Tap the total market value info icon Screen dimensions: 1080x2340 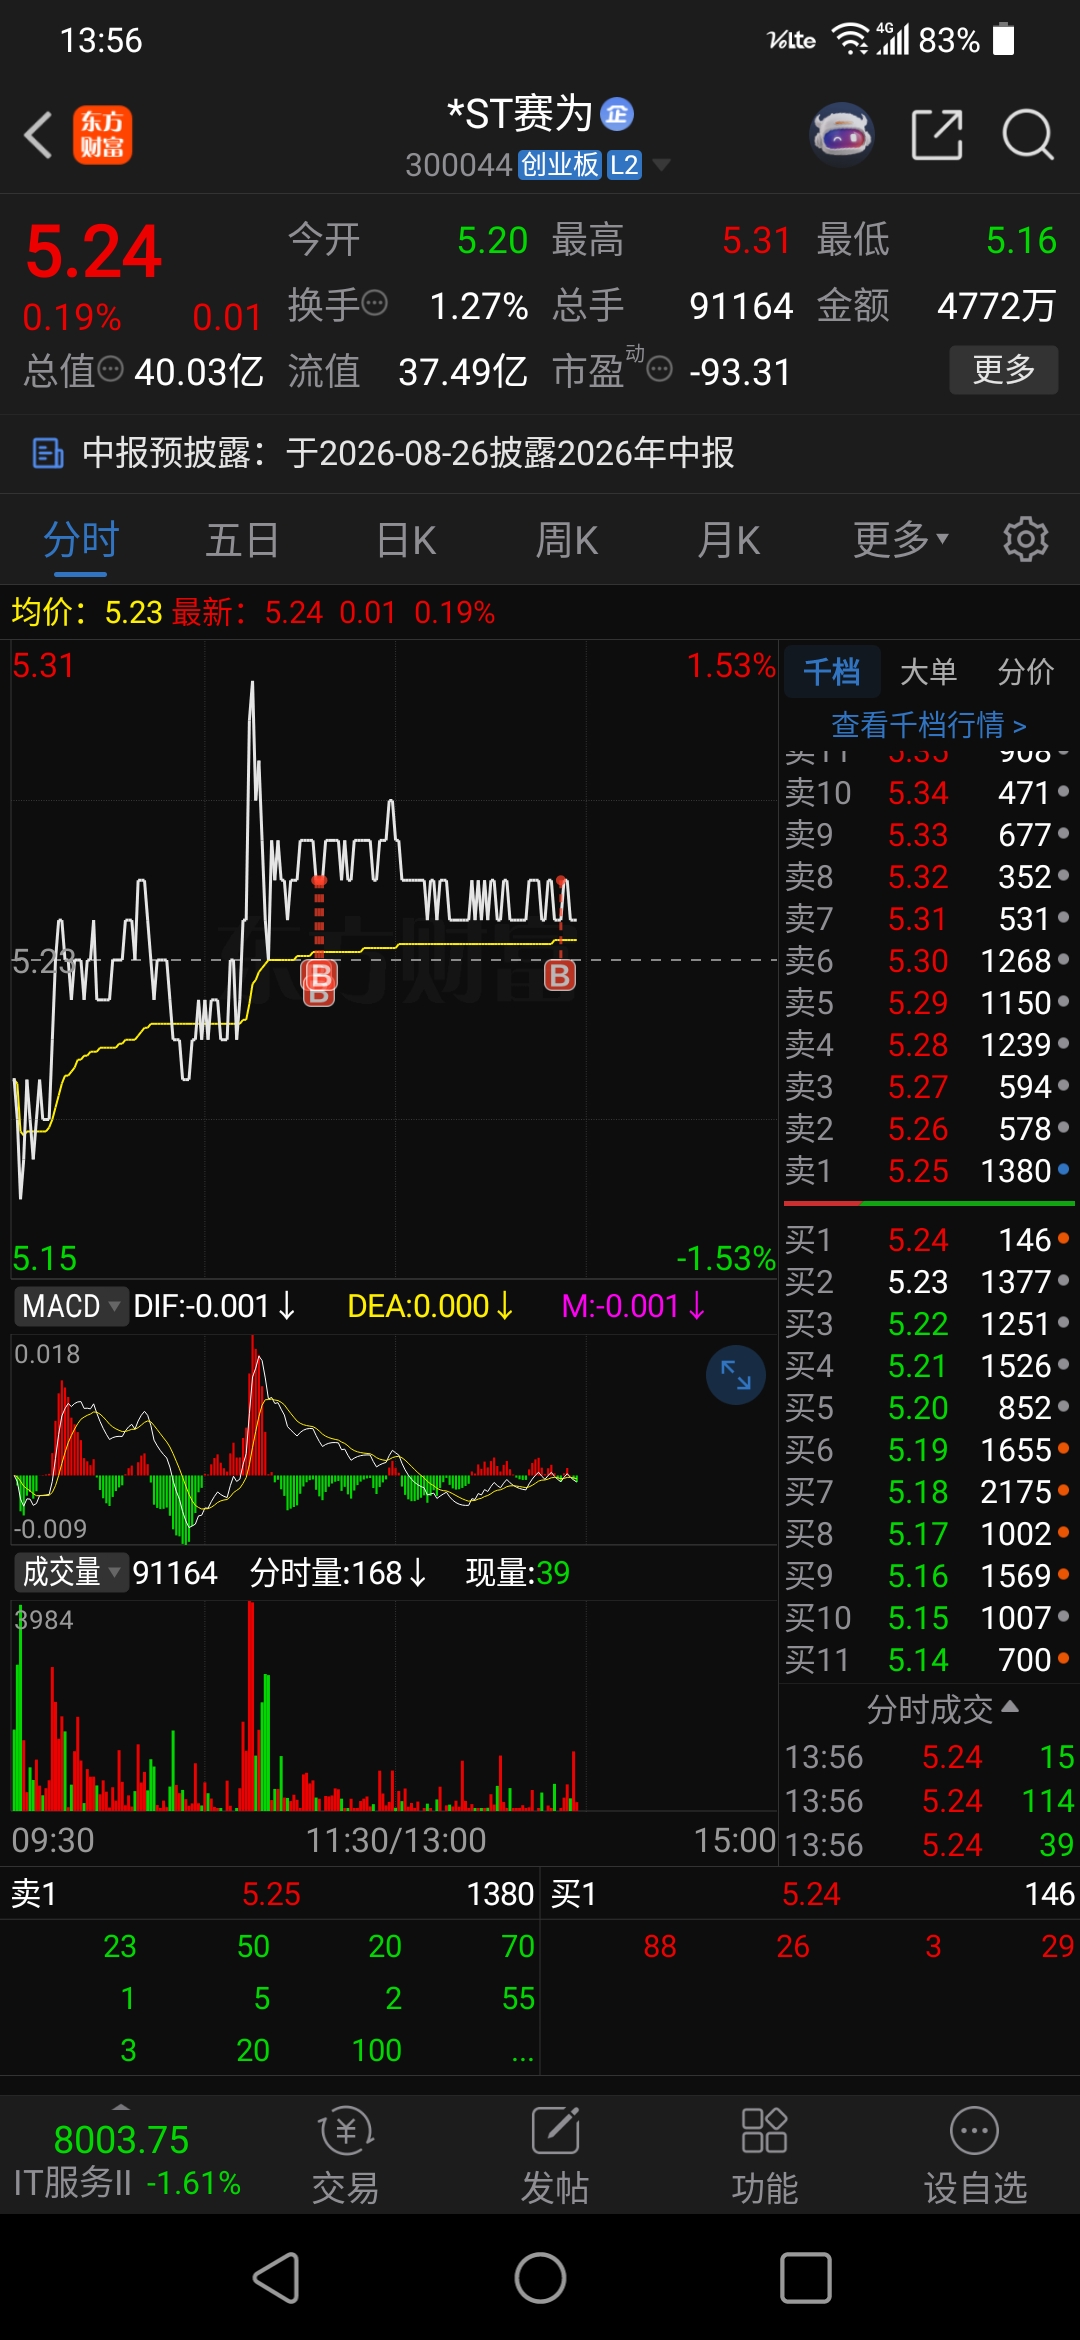(x=111, y=369)
